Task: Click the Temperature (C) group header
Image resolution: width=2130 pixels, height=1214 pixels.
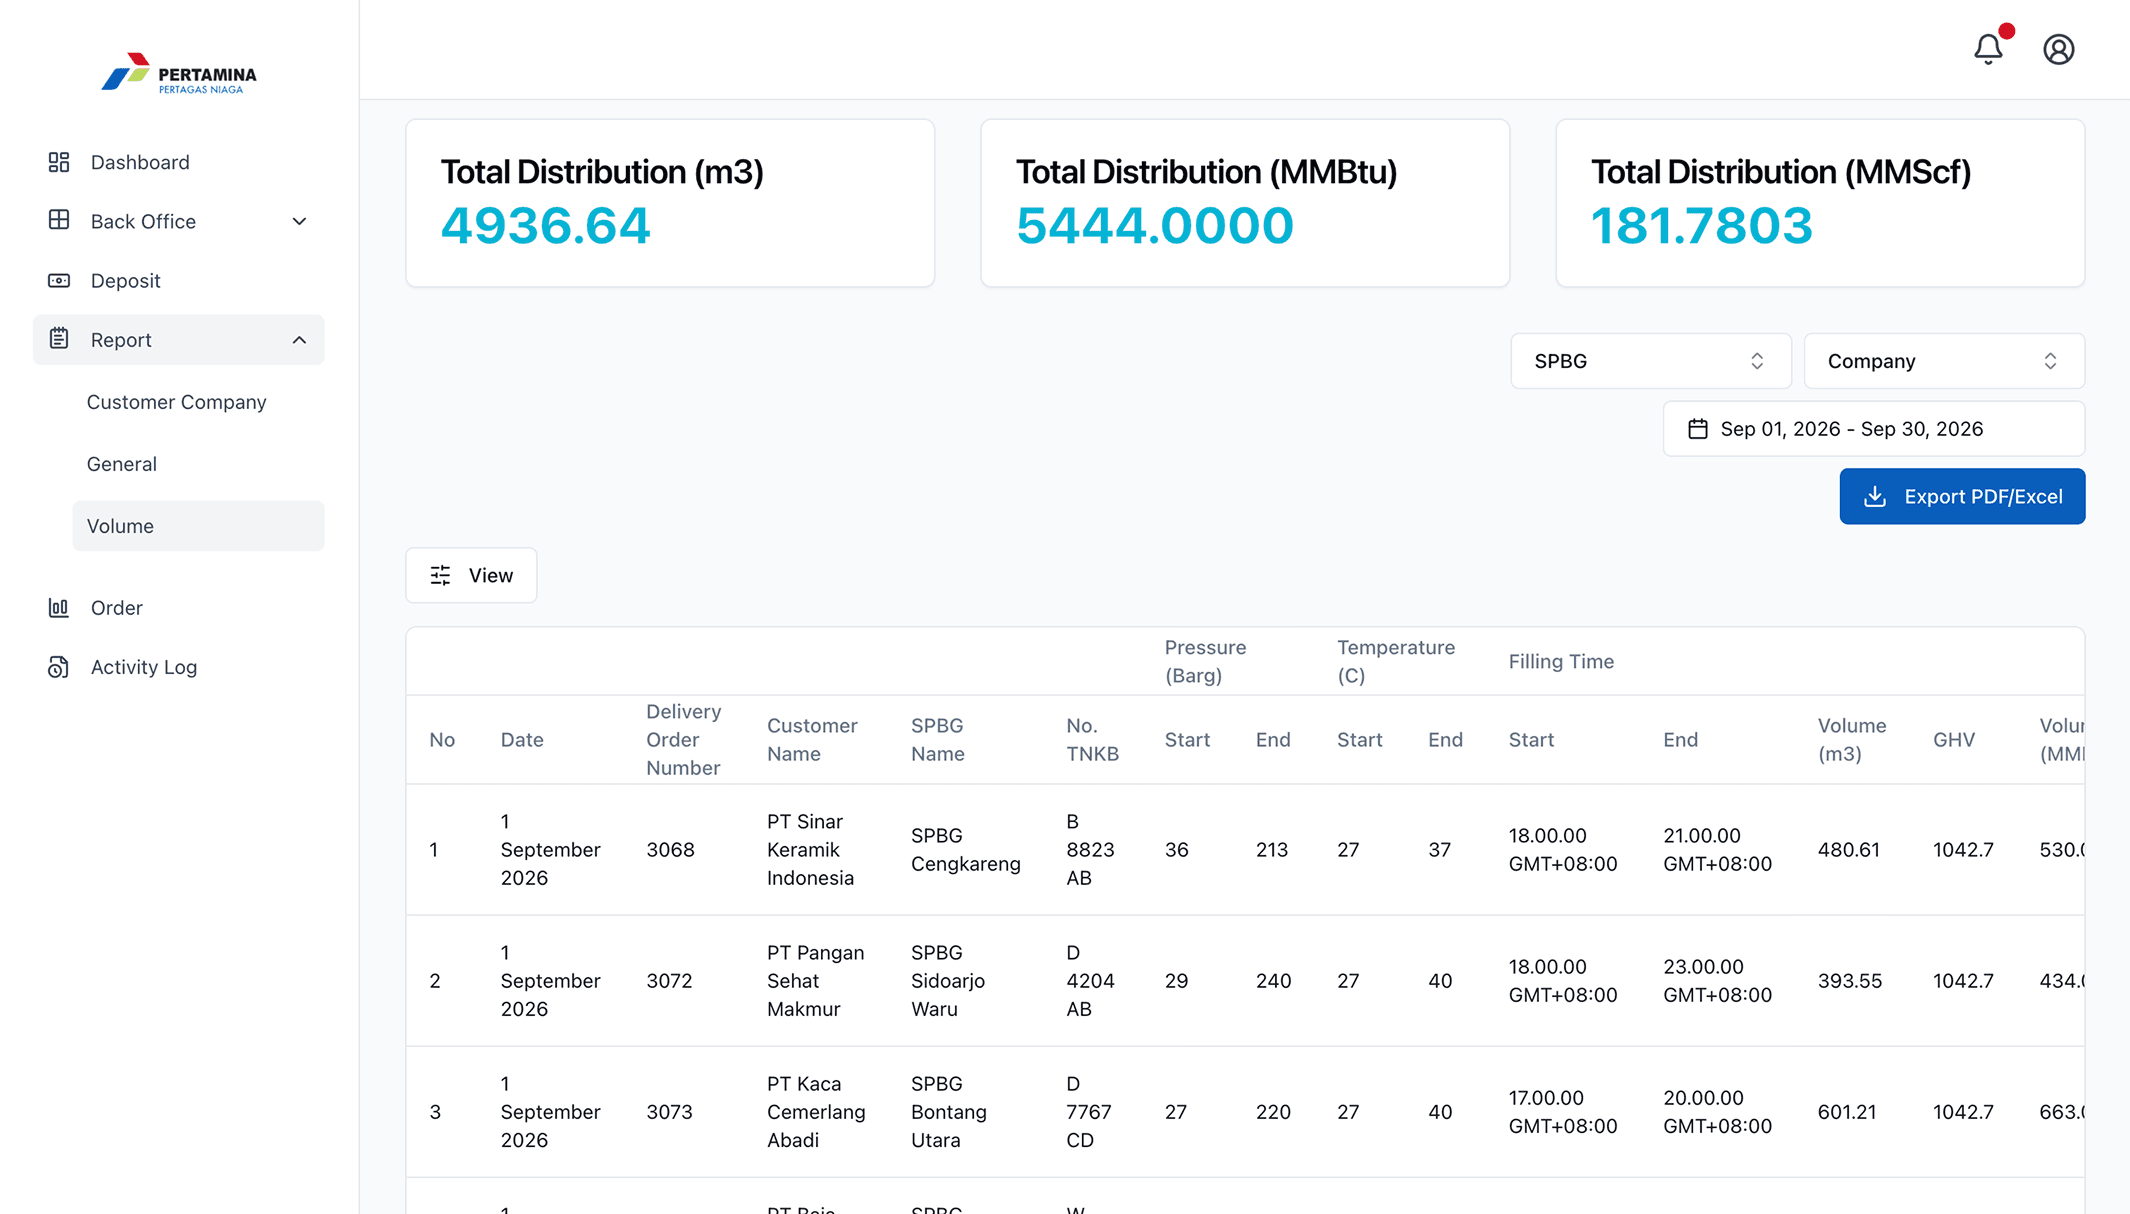Action: tap(1396, 662)
